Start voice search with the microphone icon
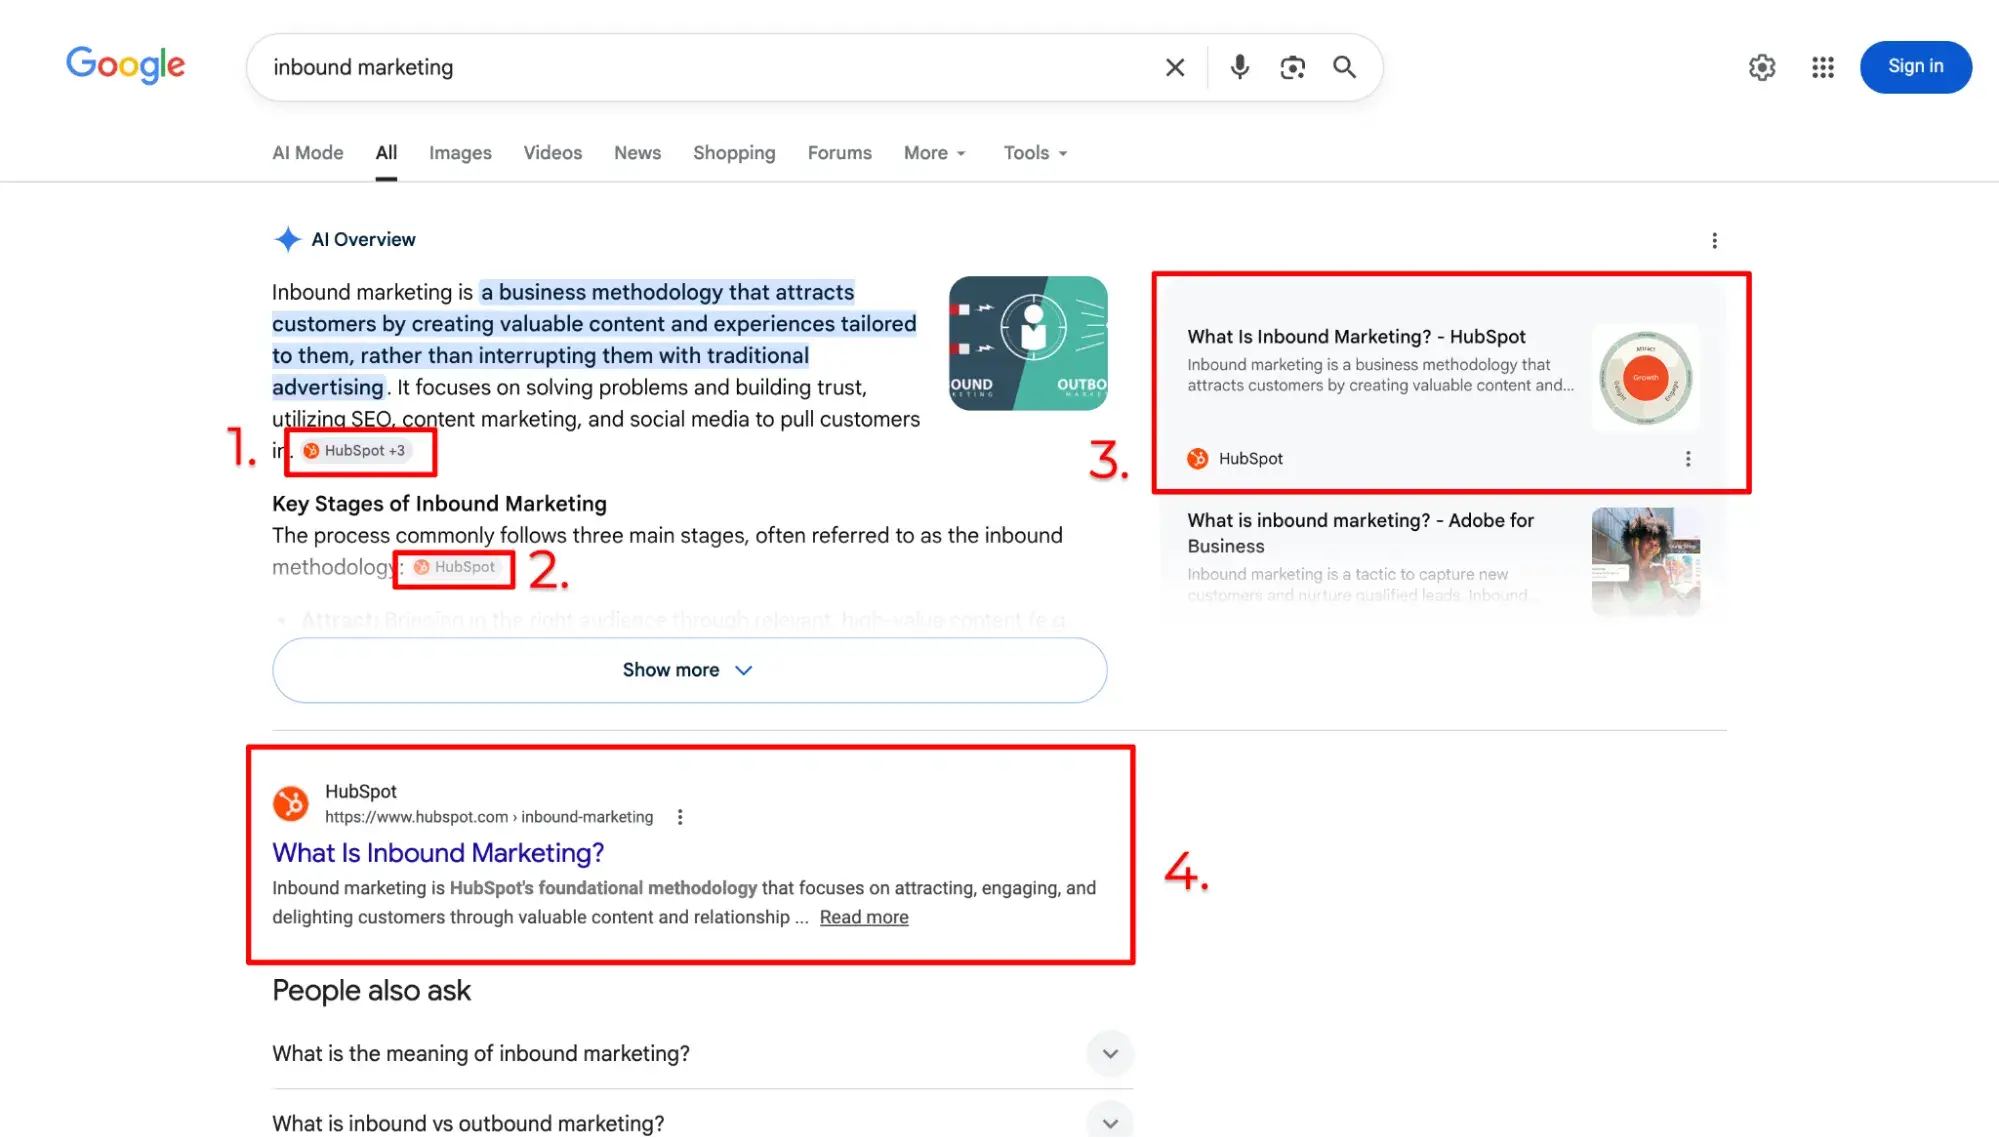The width and height of the screenshot is (1999, 1138). point(1239,67)
